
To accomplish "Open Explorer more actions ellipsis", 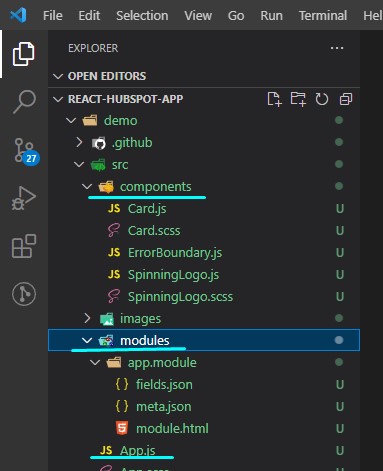I will [337, 48].
